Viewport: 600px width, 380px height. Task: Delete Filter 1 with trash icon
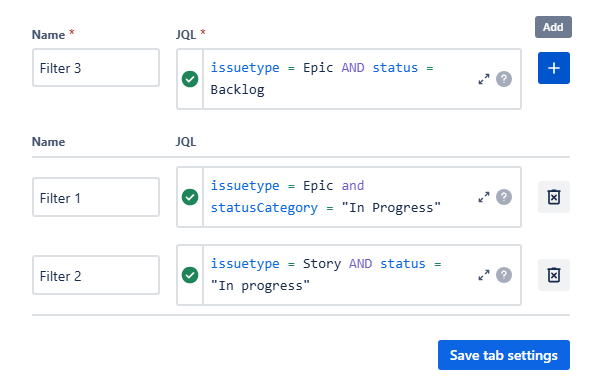coord(553,197)
